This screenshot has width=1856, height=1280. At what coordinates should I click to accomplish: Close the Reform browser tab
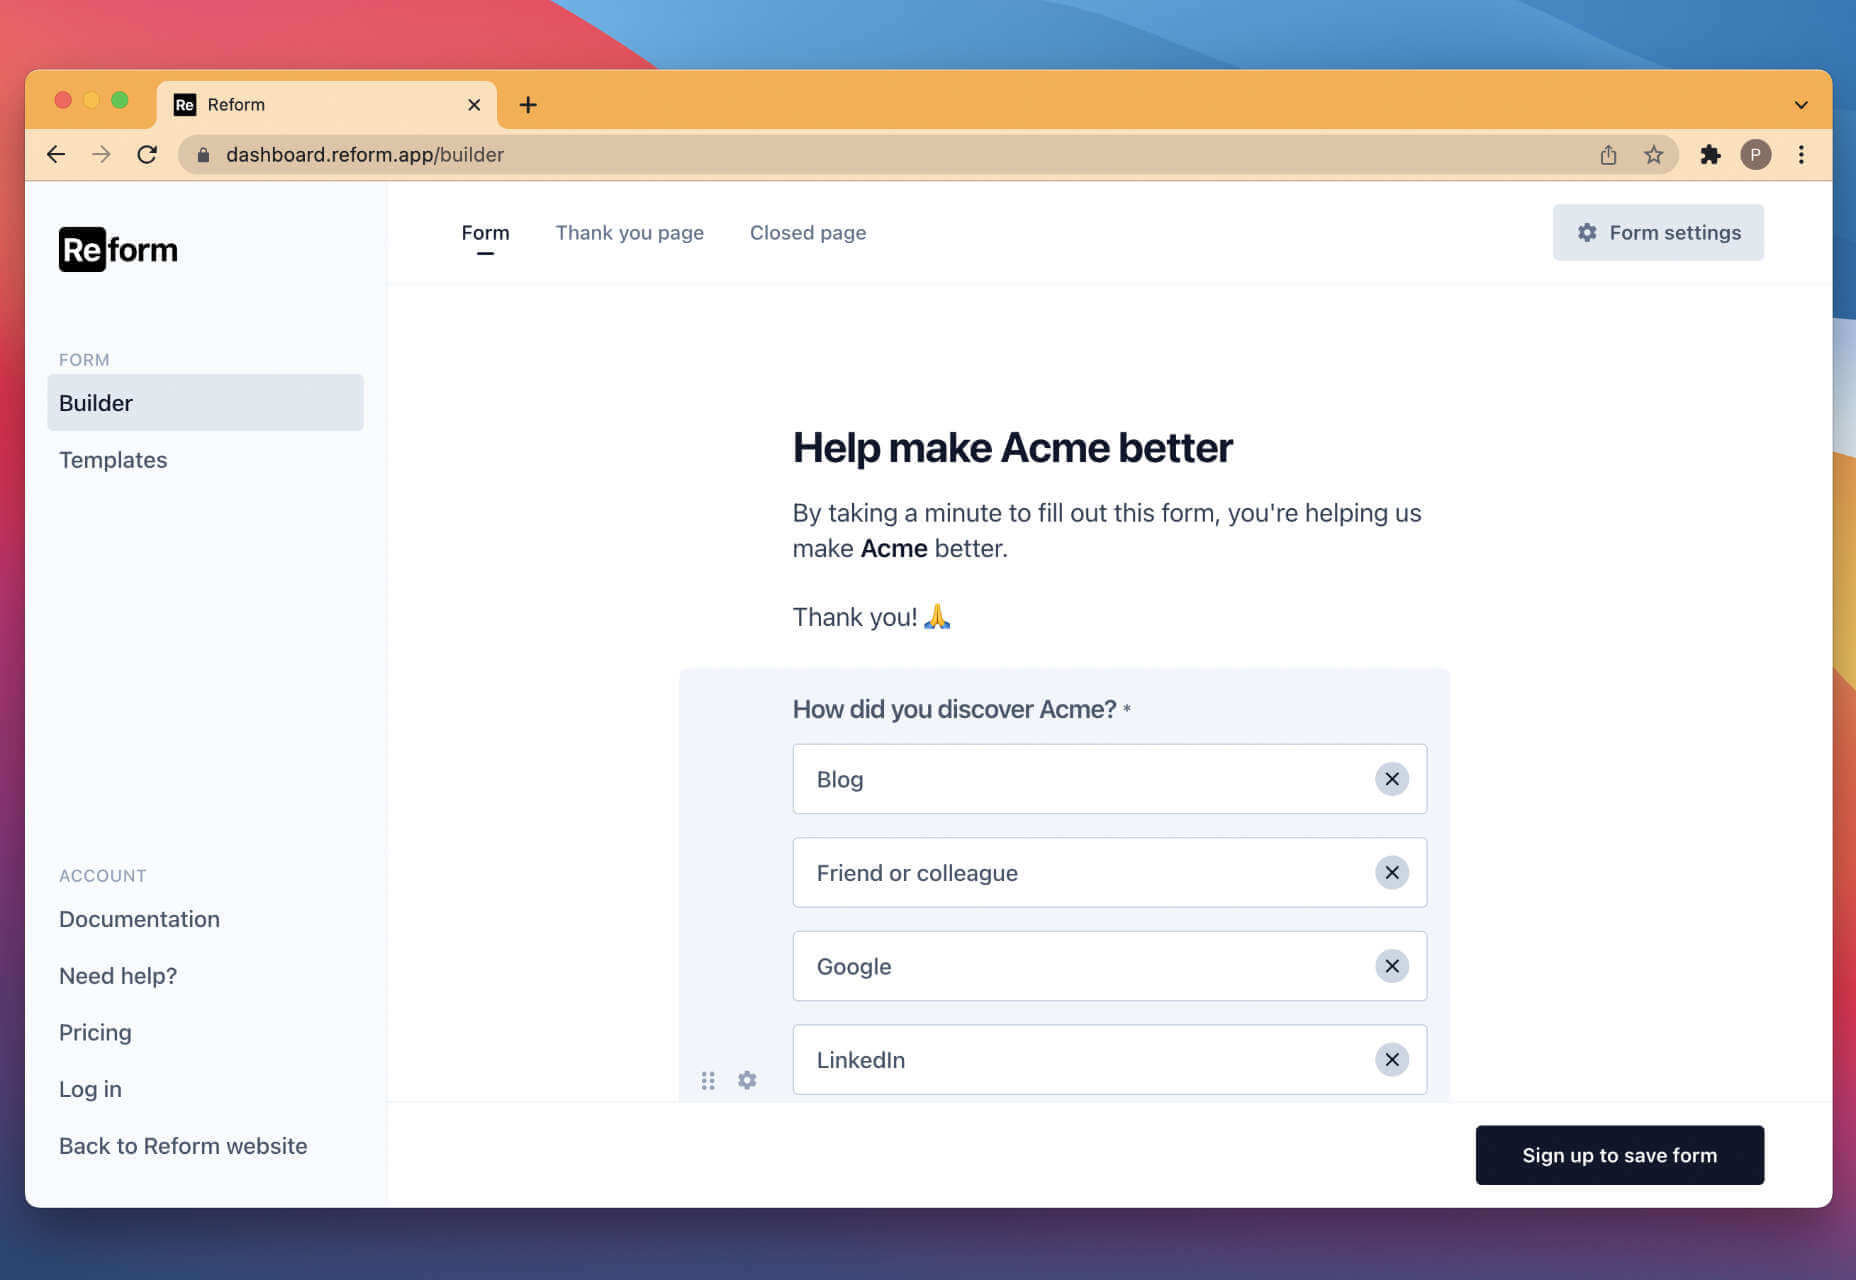click(x=474, y=105)
